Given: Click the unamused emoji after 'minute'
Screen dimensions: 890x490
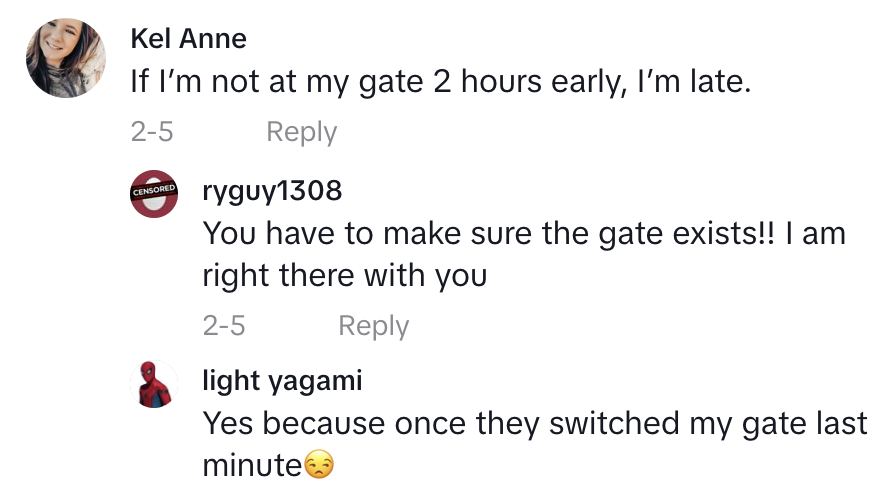Looking at the screenshot, I should 319,465.
